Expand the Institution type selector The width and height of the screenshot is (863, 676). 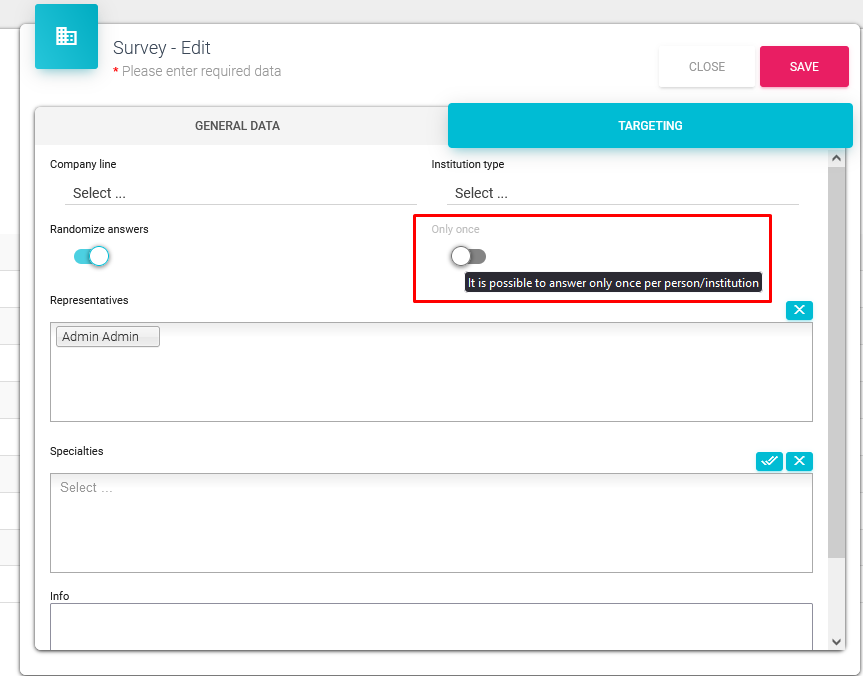[x=622, y=193]
